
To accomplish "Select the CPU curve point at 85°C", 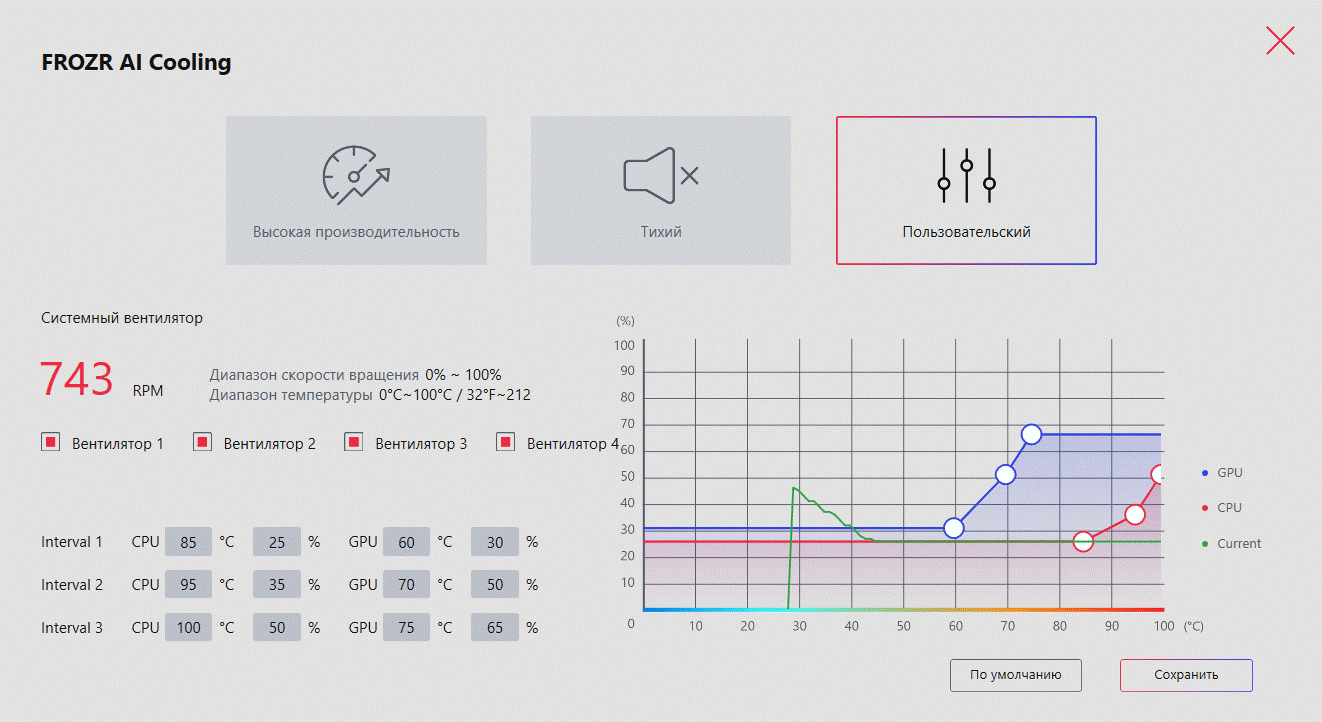I will 1084,542.
